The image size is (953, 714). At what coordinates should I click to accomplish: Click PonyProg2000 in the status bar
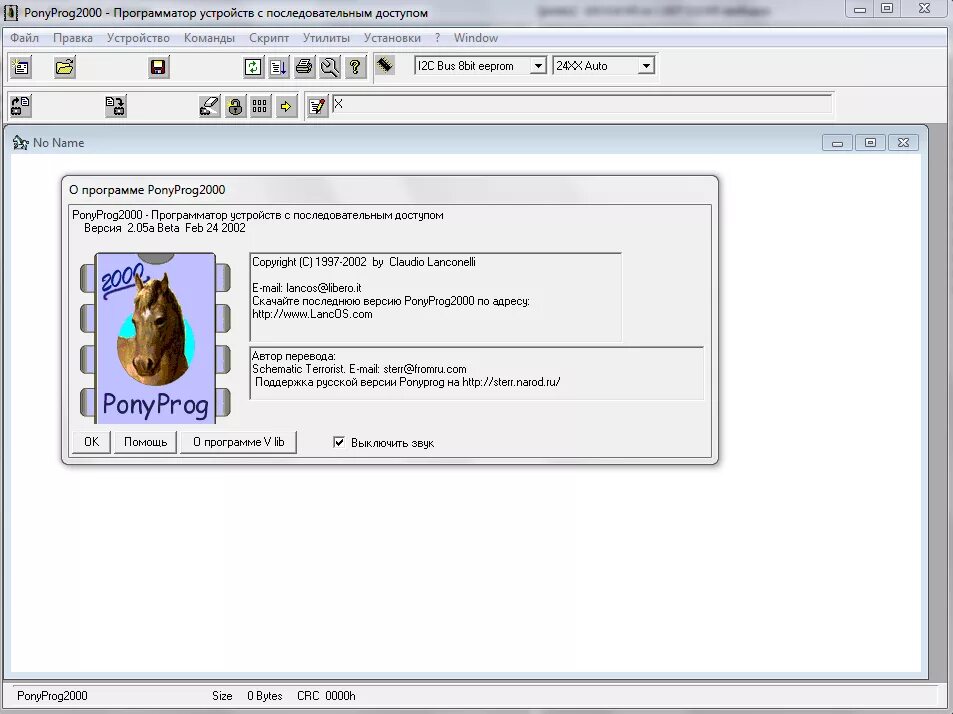coord(52,696)
